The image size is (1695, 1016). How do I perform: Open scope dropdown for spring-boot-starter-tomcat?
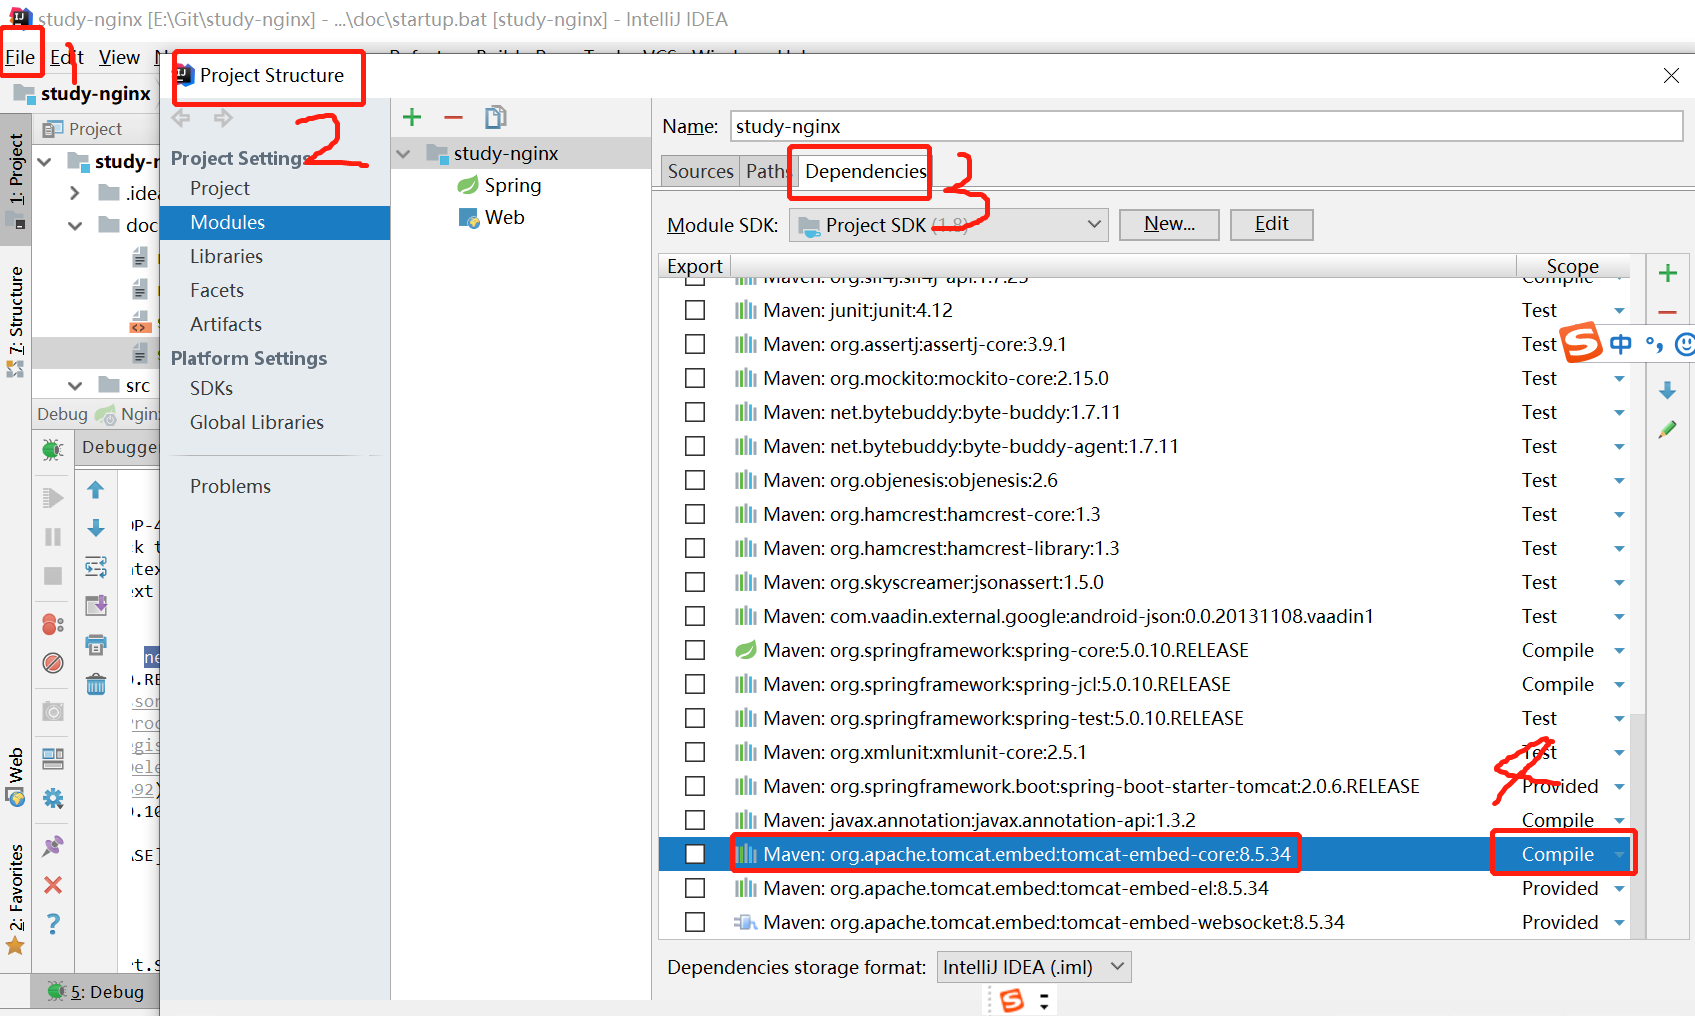click(x=1619, y=787)
